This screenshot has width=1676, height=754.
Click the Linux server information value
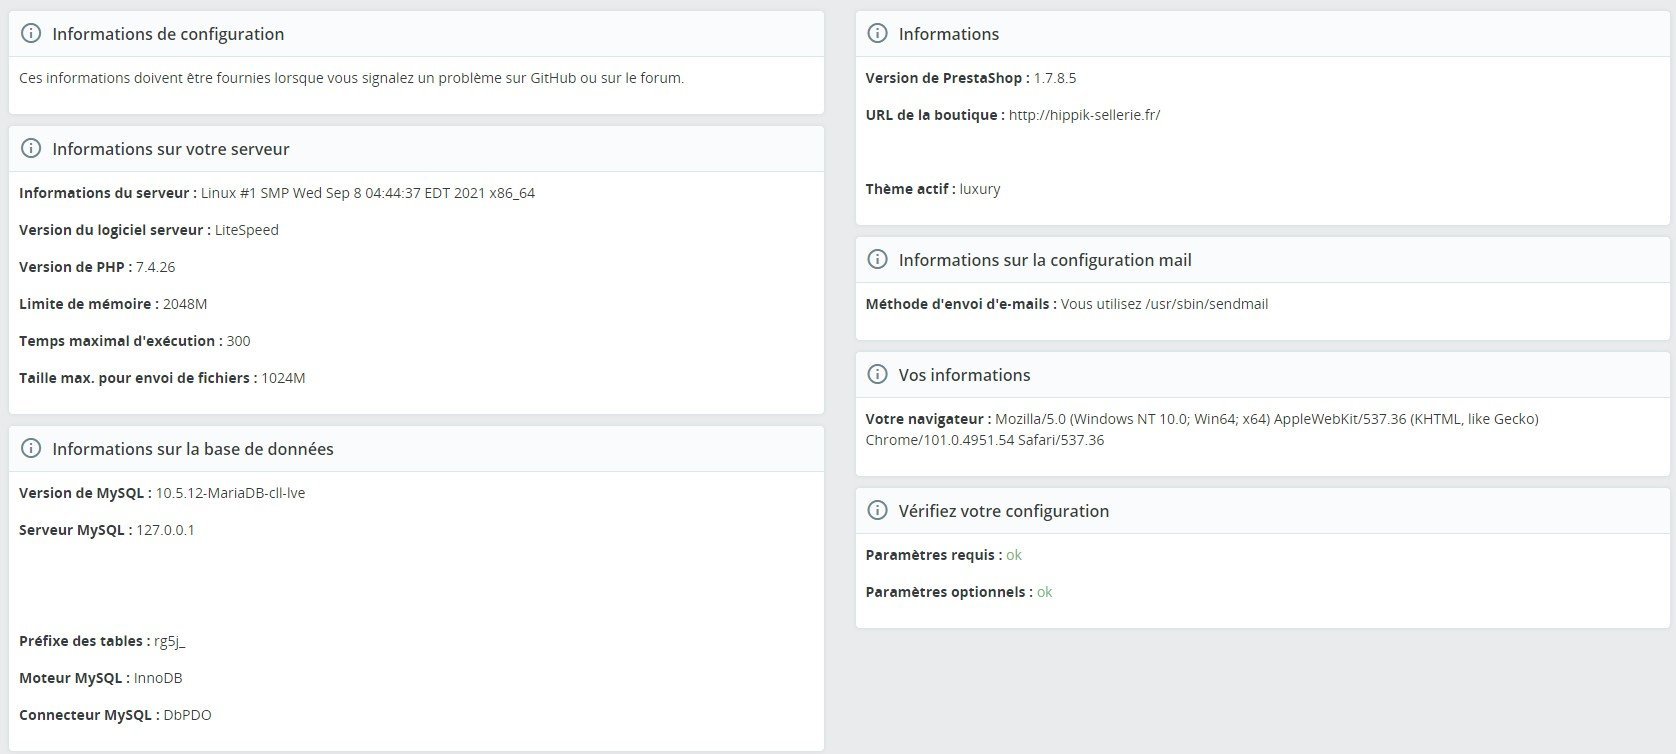[x=368, y=193]
